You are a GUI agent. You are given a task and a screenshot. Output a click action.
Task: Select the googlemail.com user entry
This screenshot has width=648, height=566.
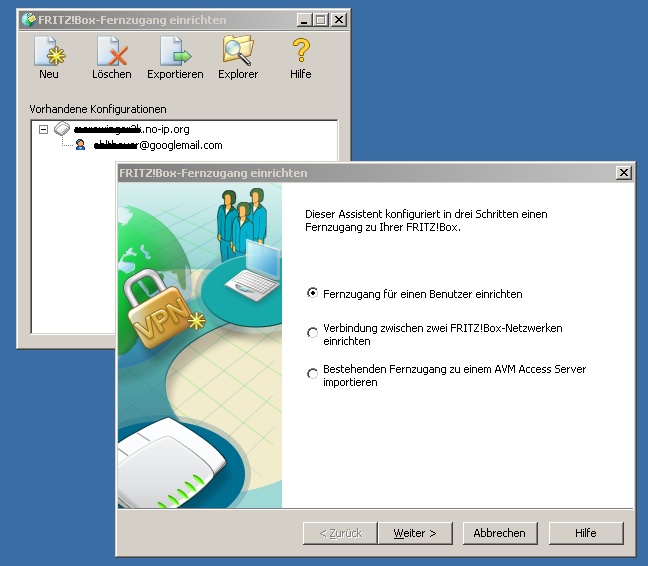[x=158, y=145]
